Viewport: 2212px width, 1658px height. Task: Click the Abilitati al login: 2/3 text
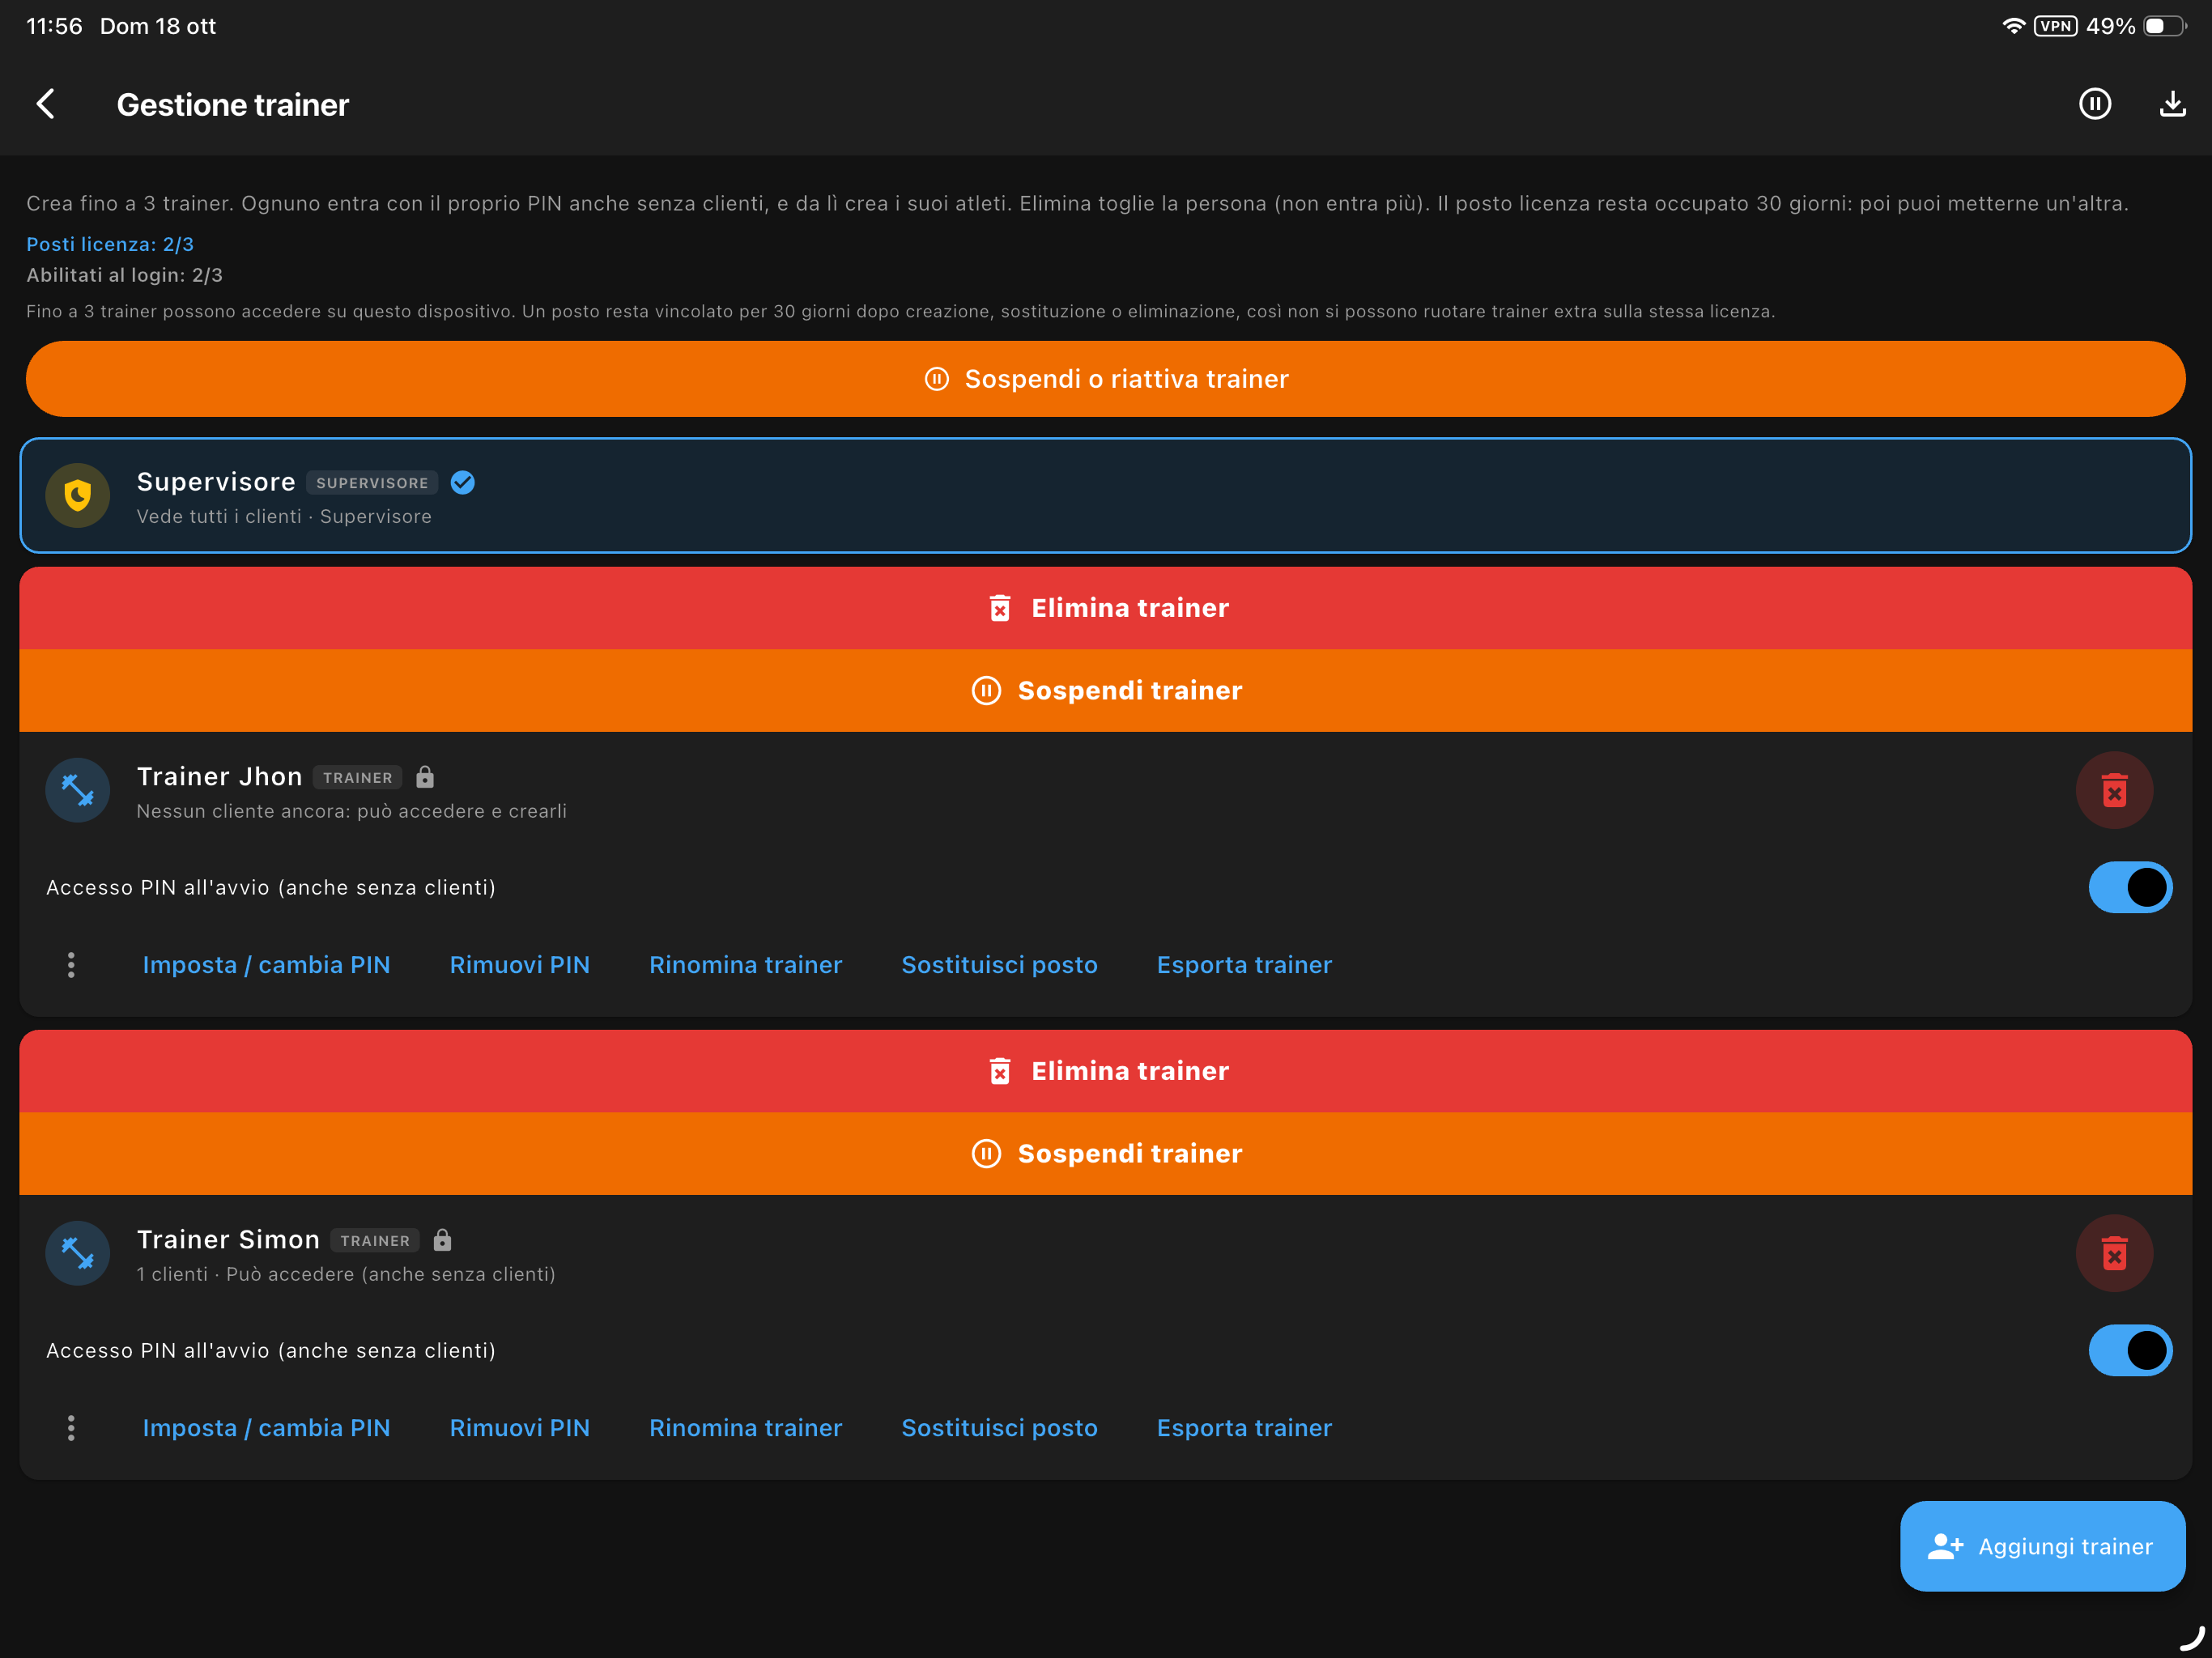[x=124, y=275]
